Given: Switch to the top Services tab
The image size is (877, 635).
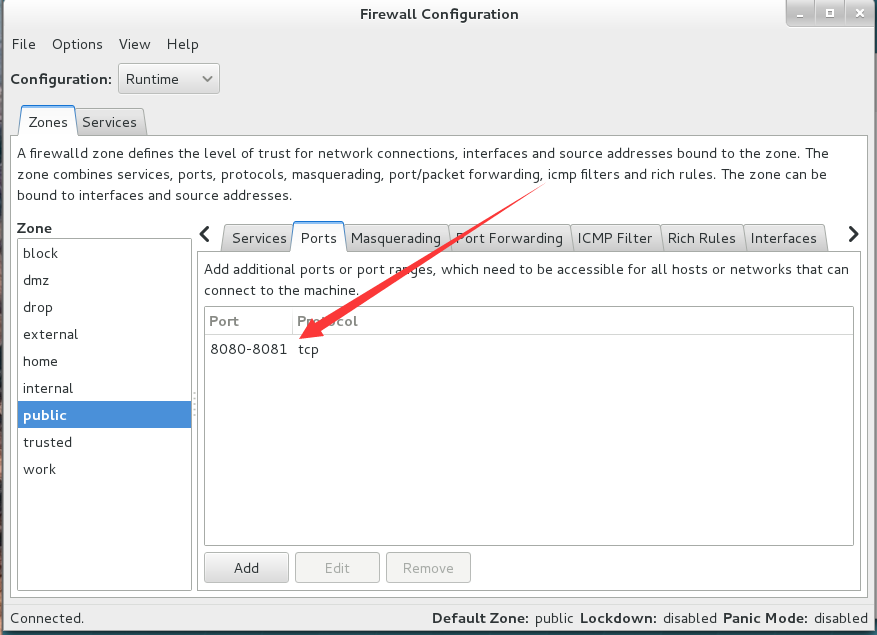Looking at the screenshot, I should click(x=110, y=122).
